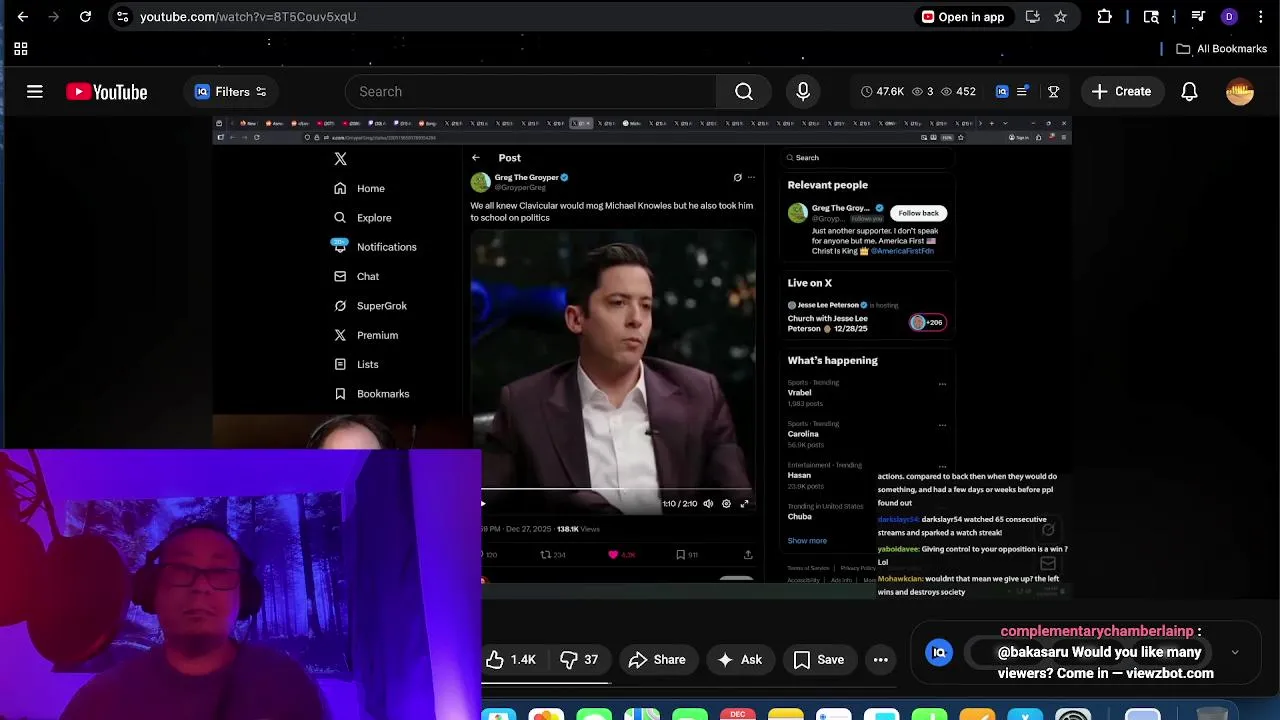The width and height of the screenshot is (1280, 720).
Task: Select Explore in the X sidebar
Action: [x=363, y=218]
